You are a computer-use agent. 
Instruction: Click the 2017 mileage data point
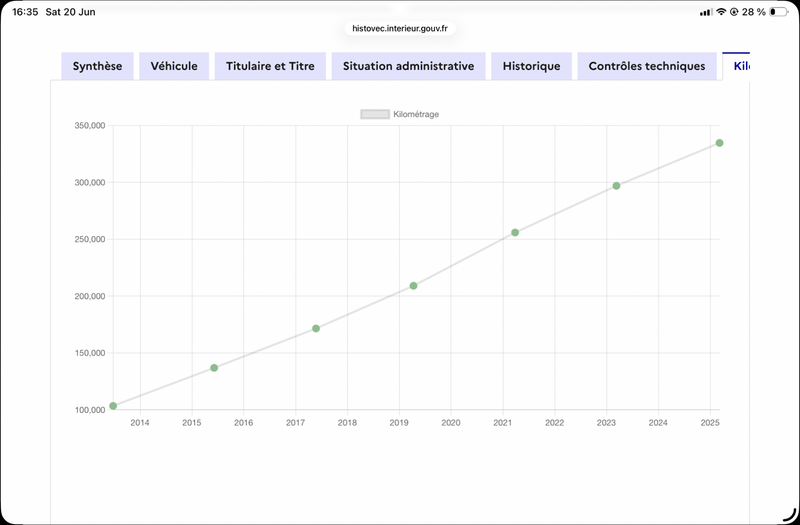click(316, 329)
